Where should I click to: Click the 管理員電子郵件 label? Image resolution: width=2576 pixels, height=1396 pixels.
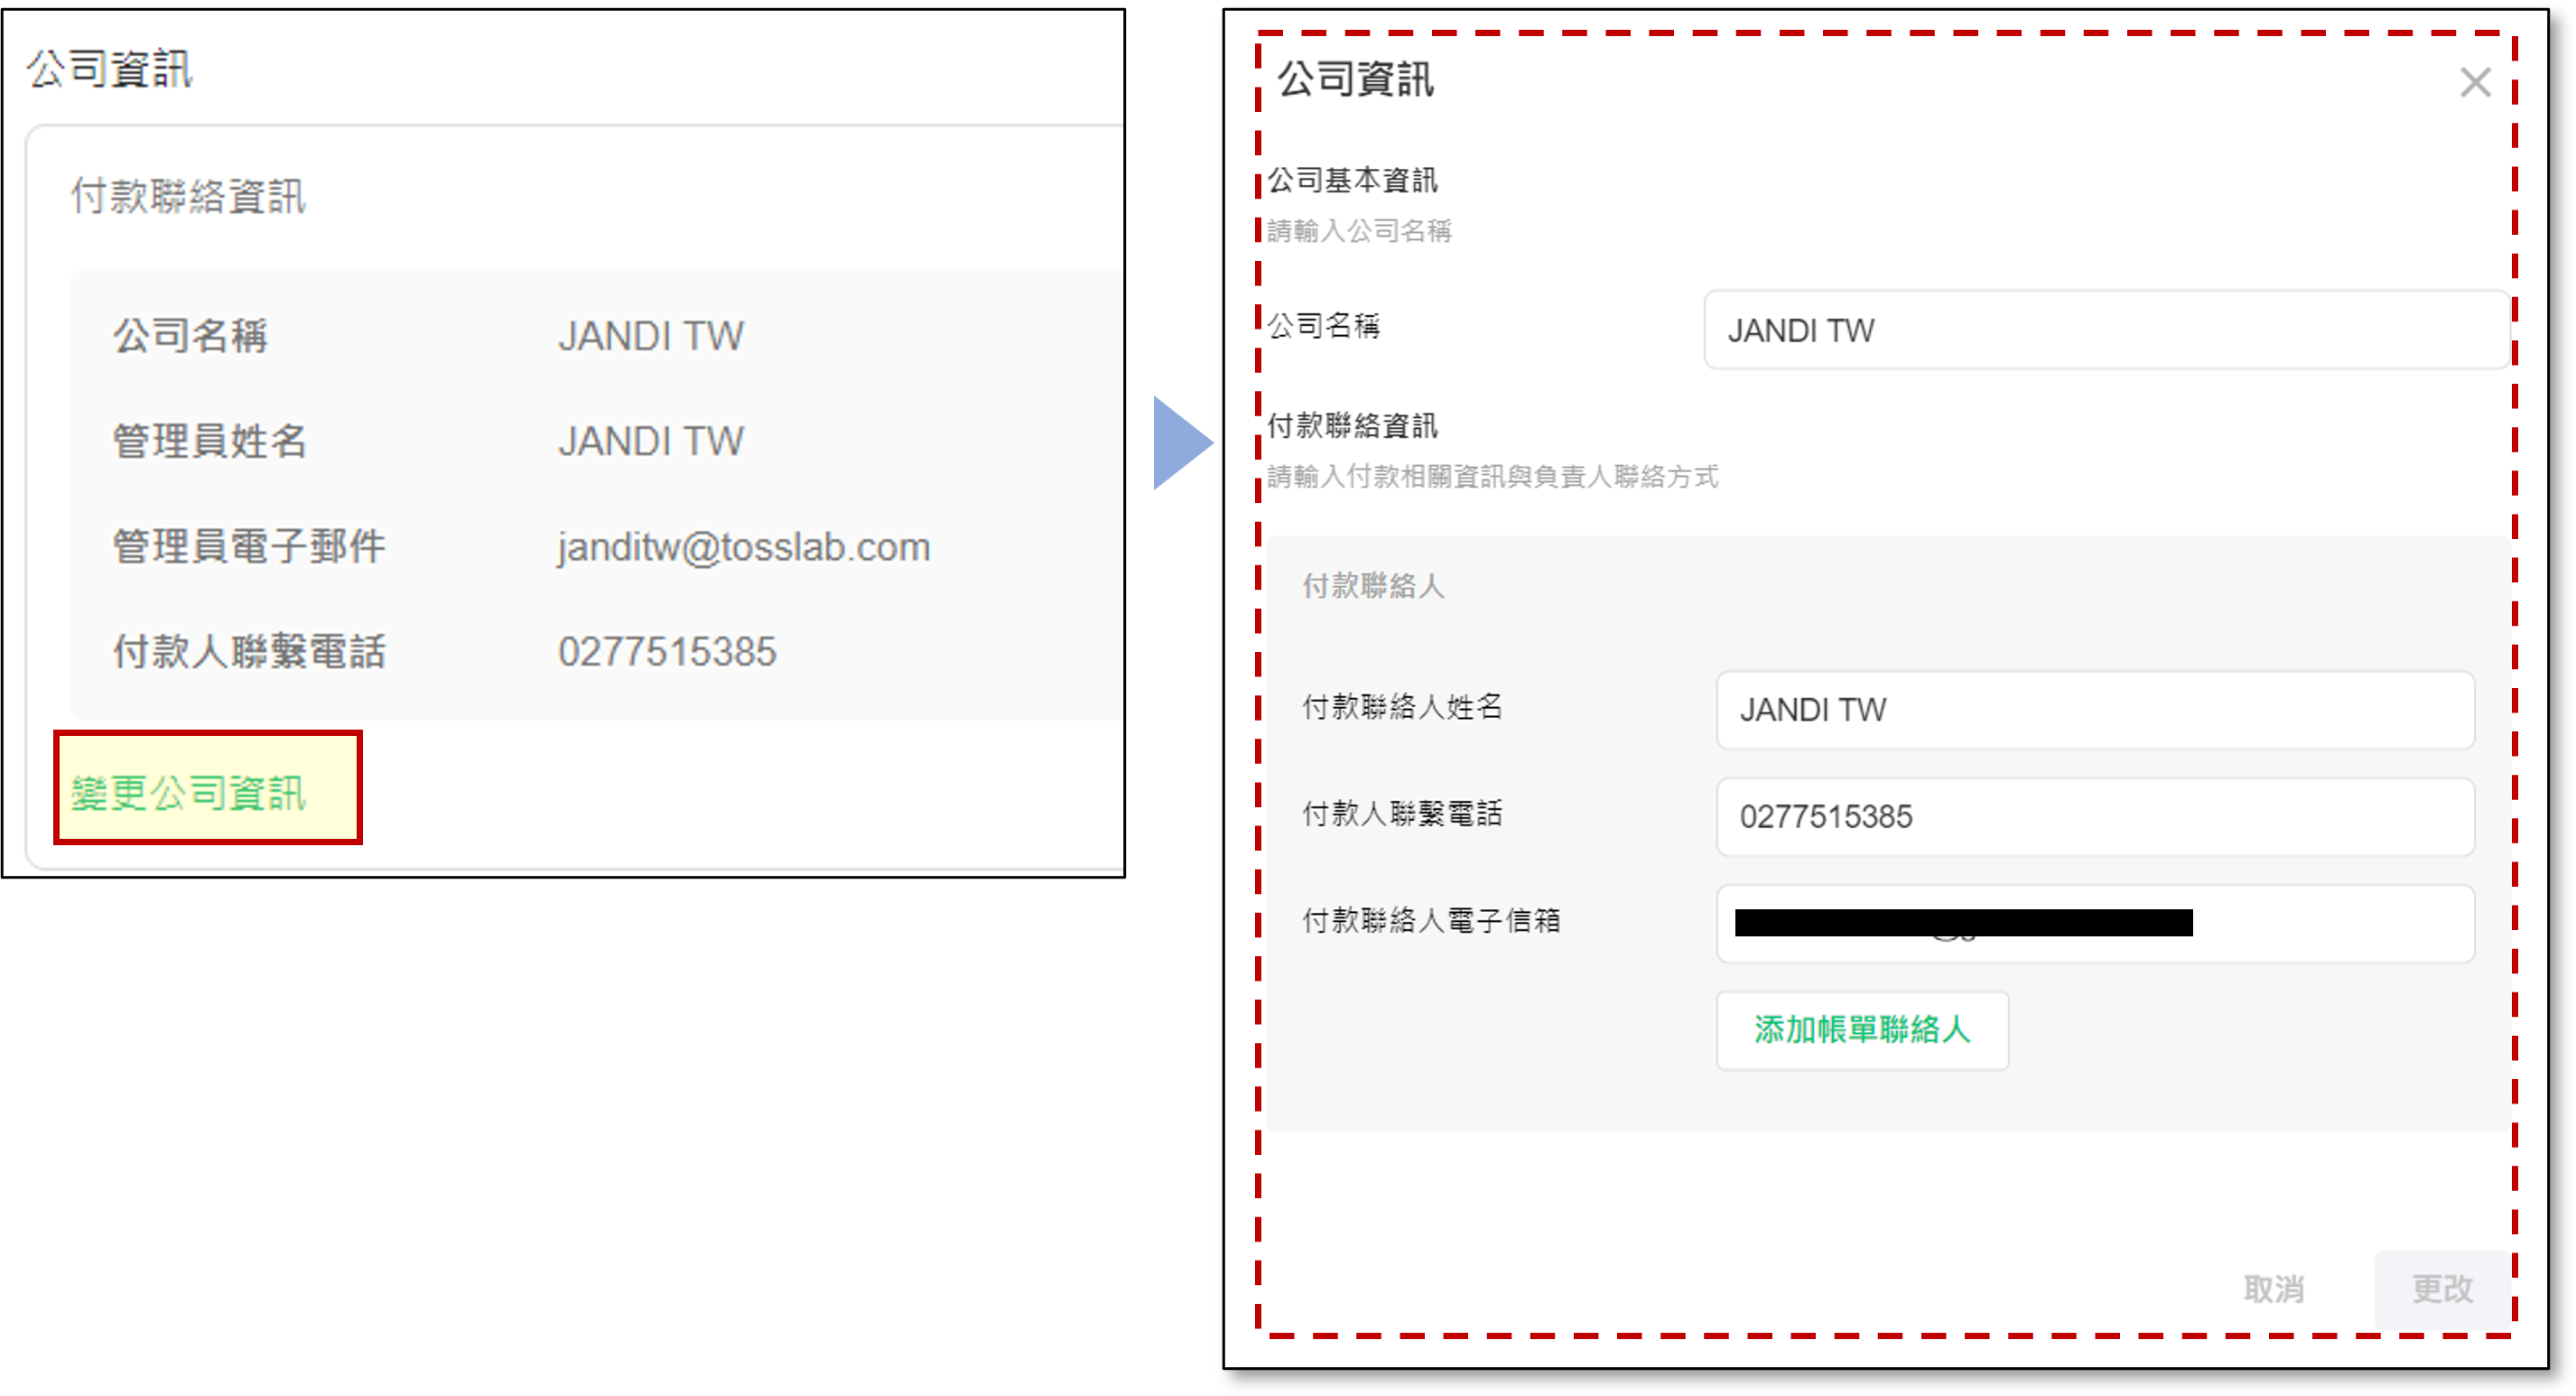248,547
